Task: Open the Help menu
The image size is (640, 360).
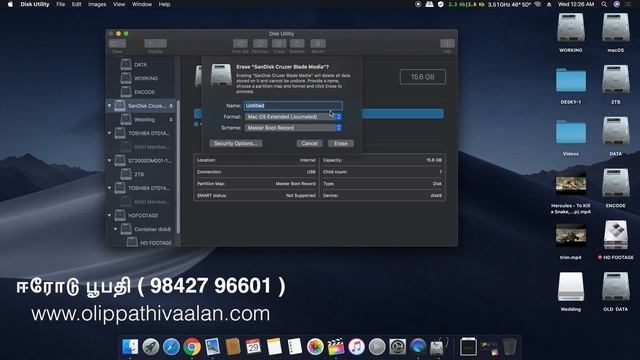Action: [164, 4]
